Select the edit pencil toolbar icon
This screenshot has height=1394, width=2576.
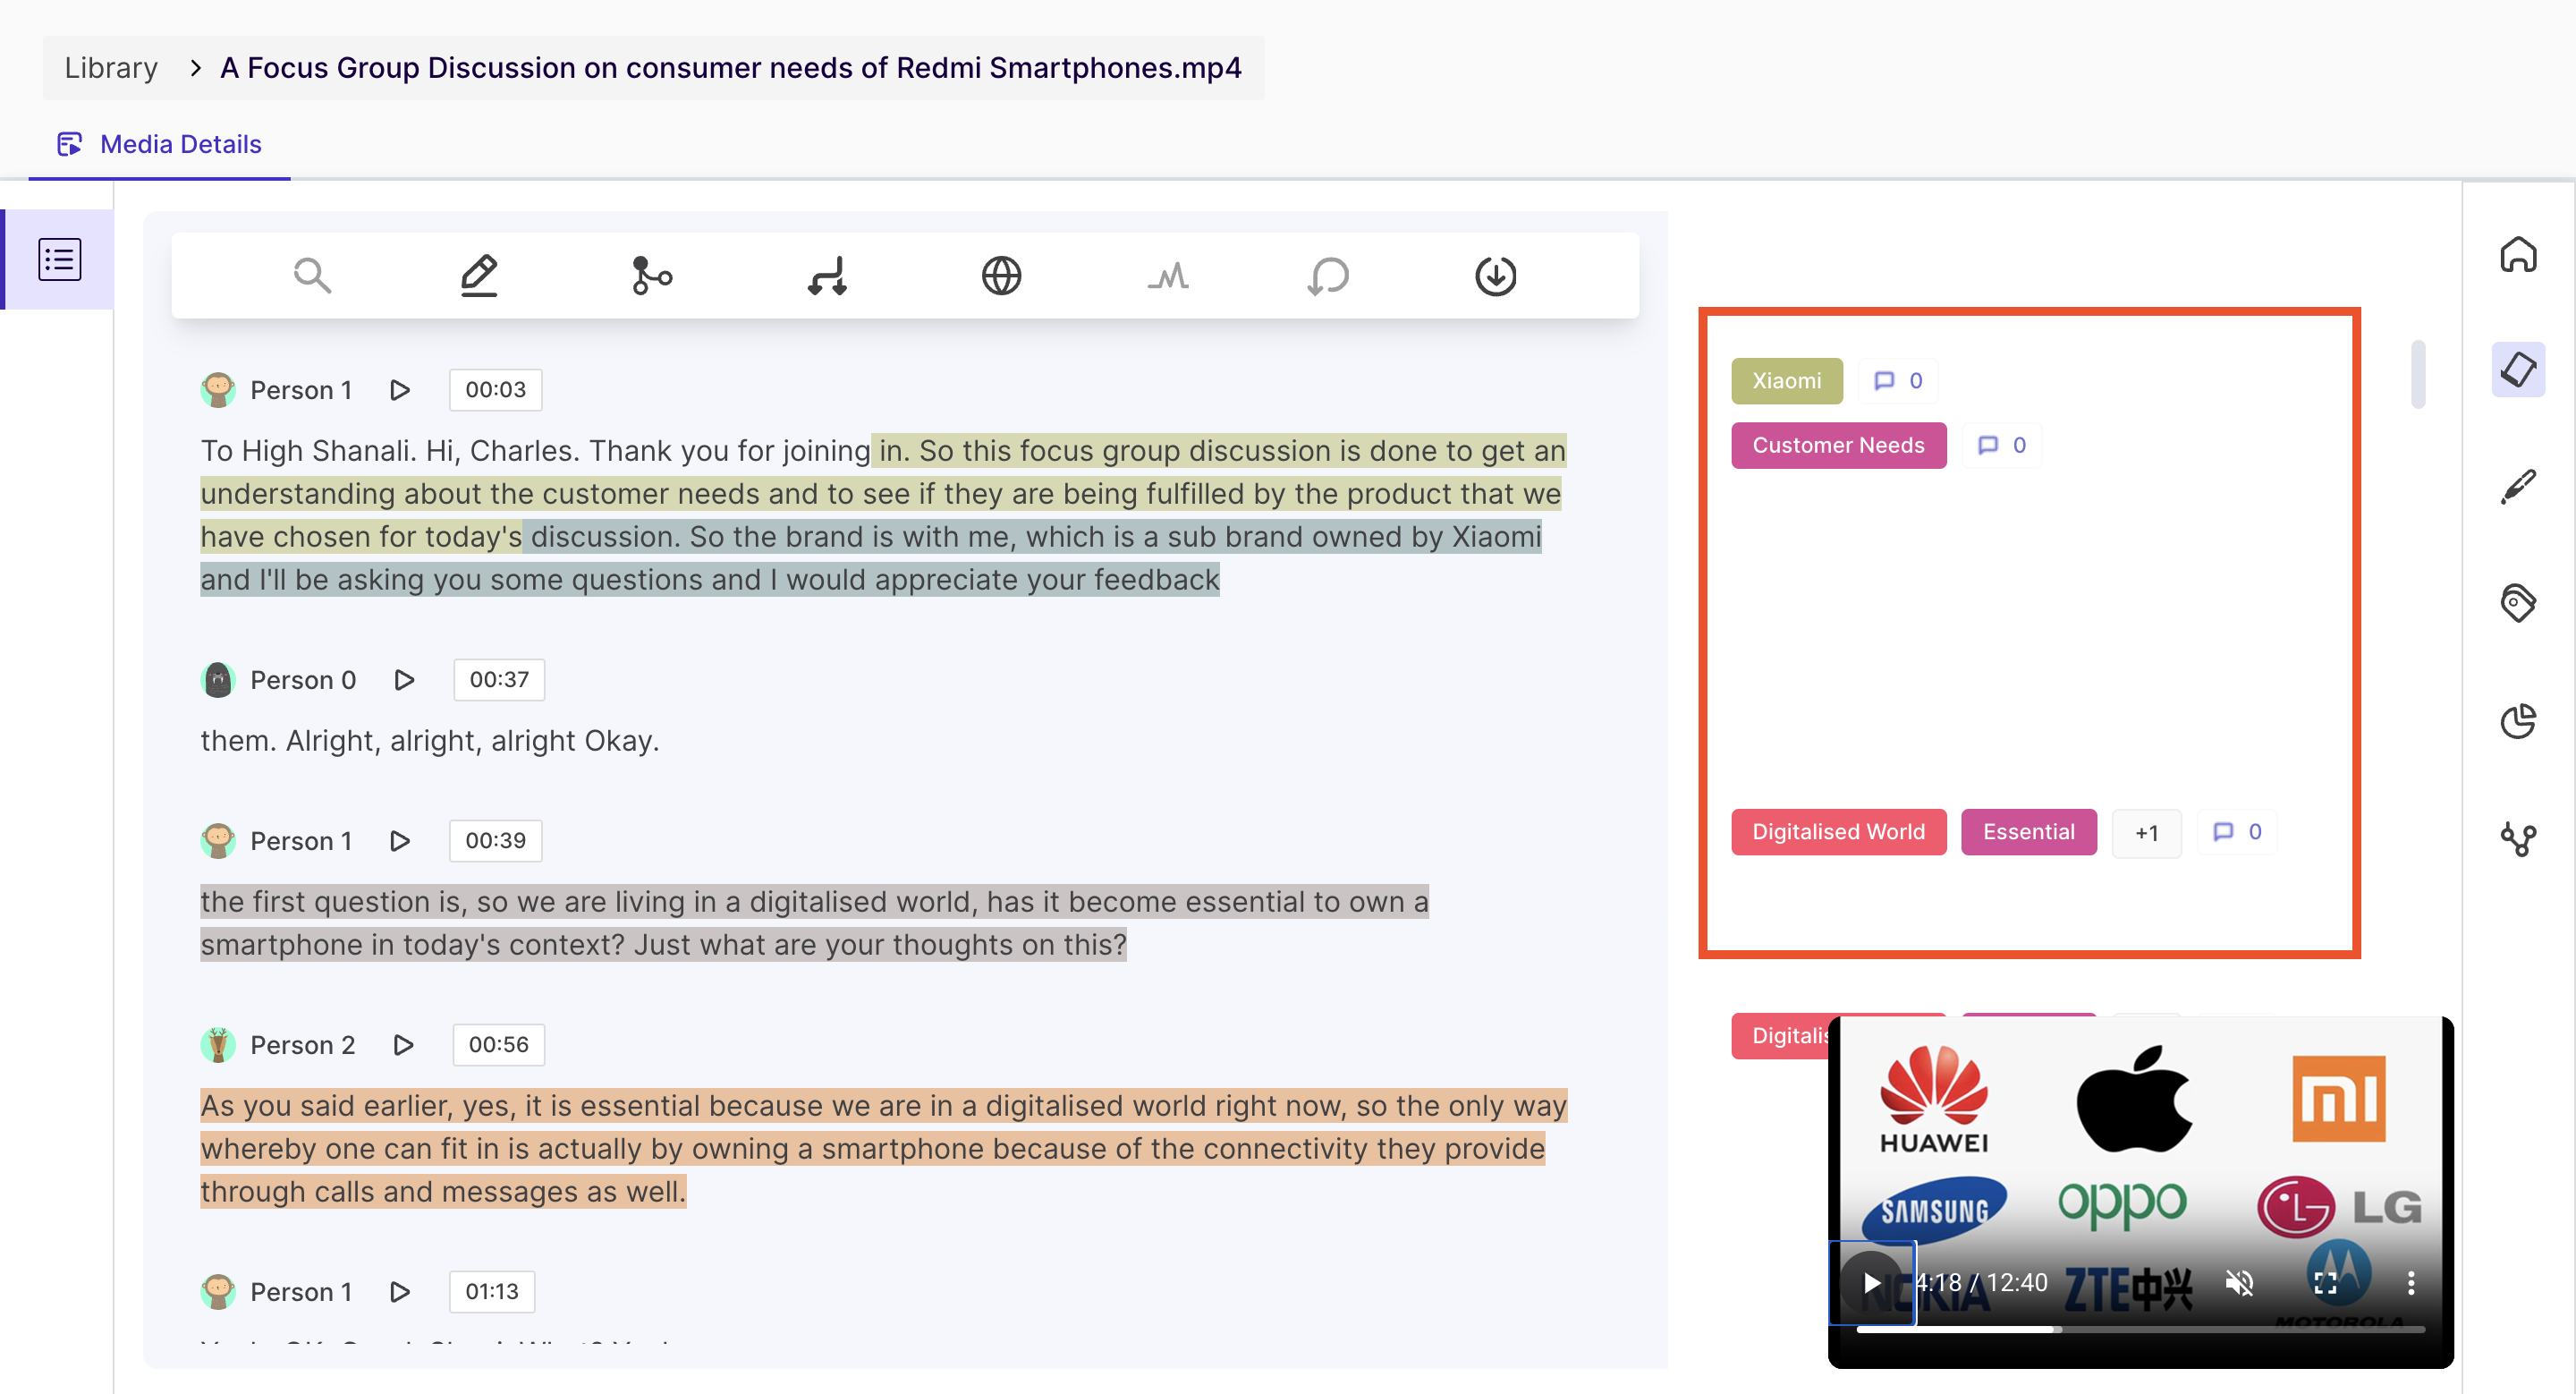479,275
